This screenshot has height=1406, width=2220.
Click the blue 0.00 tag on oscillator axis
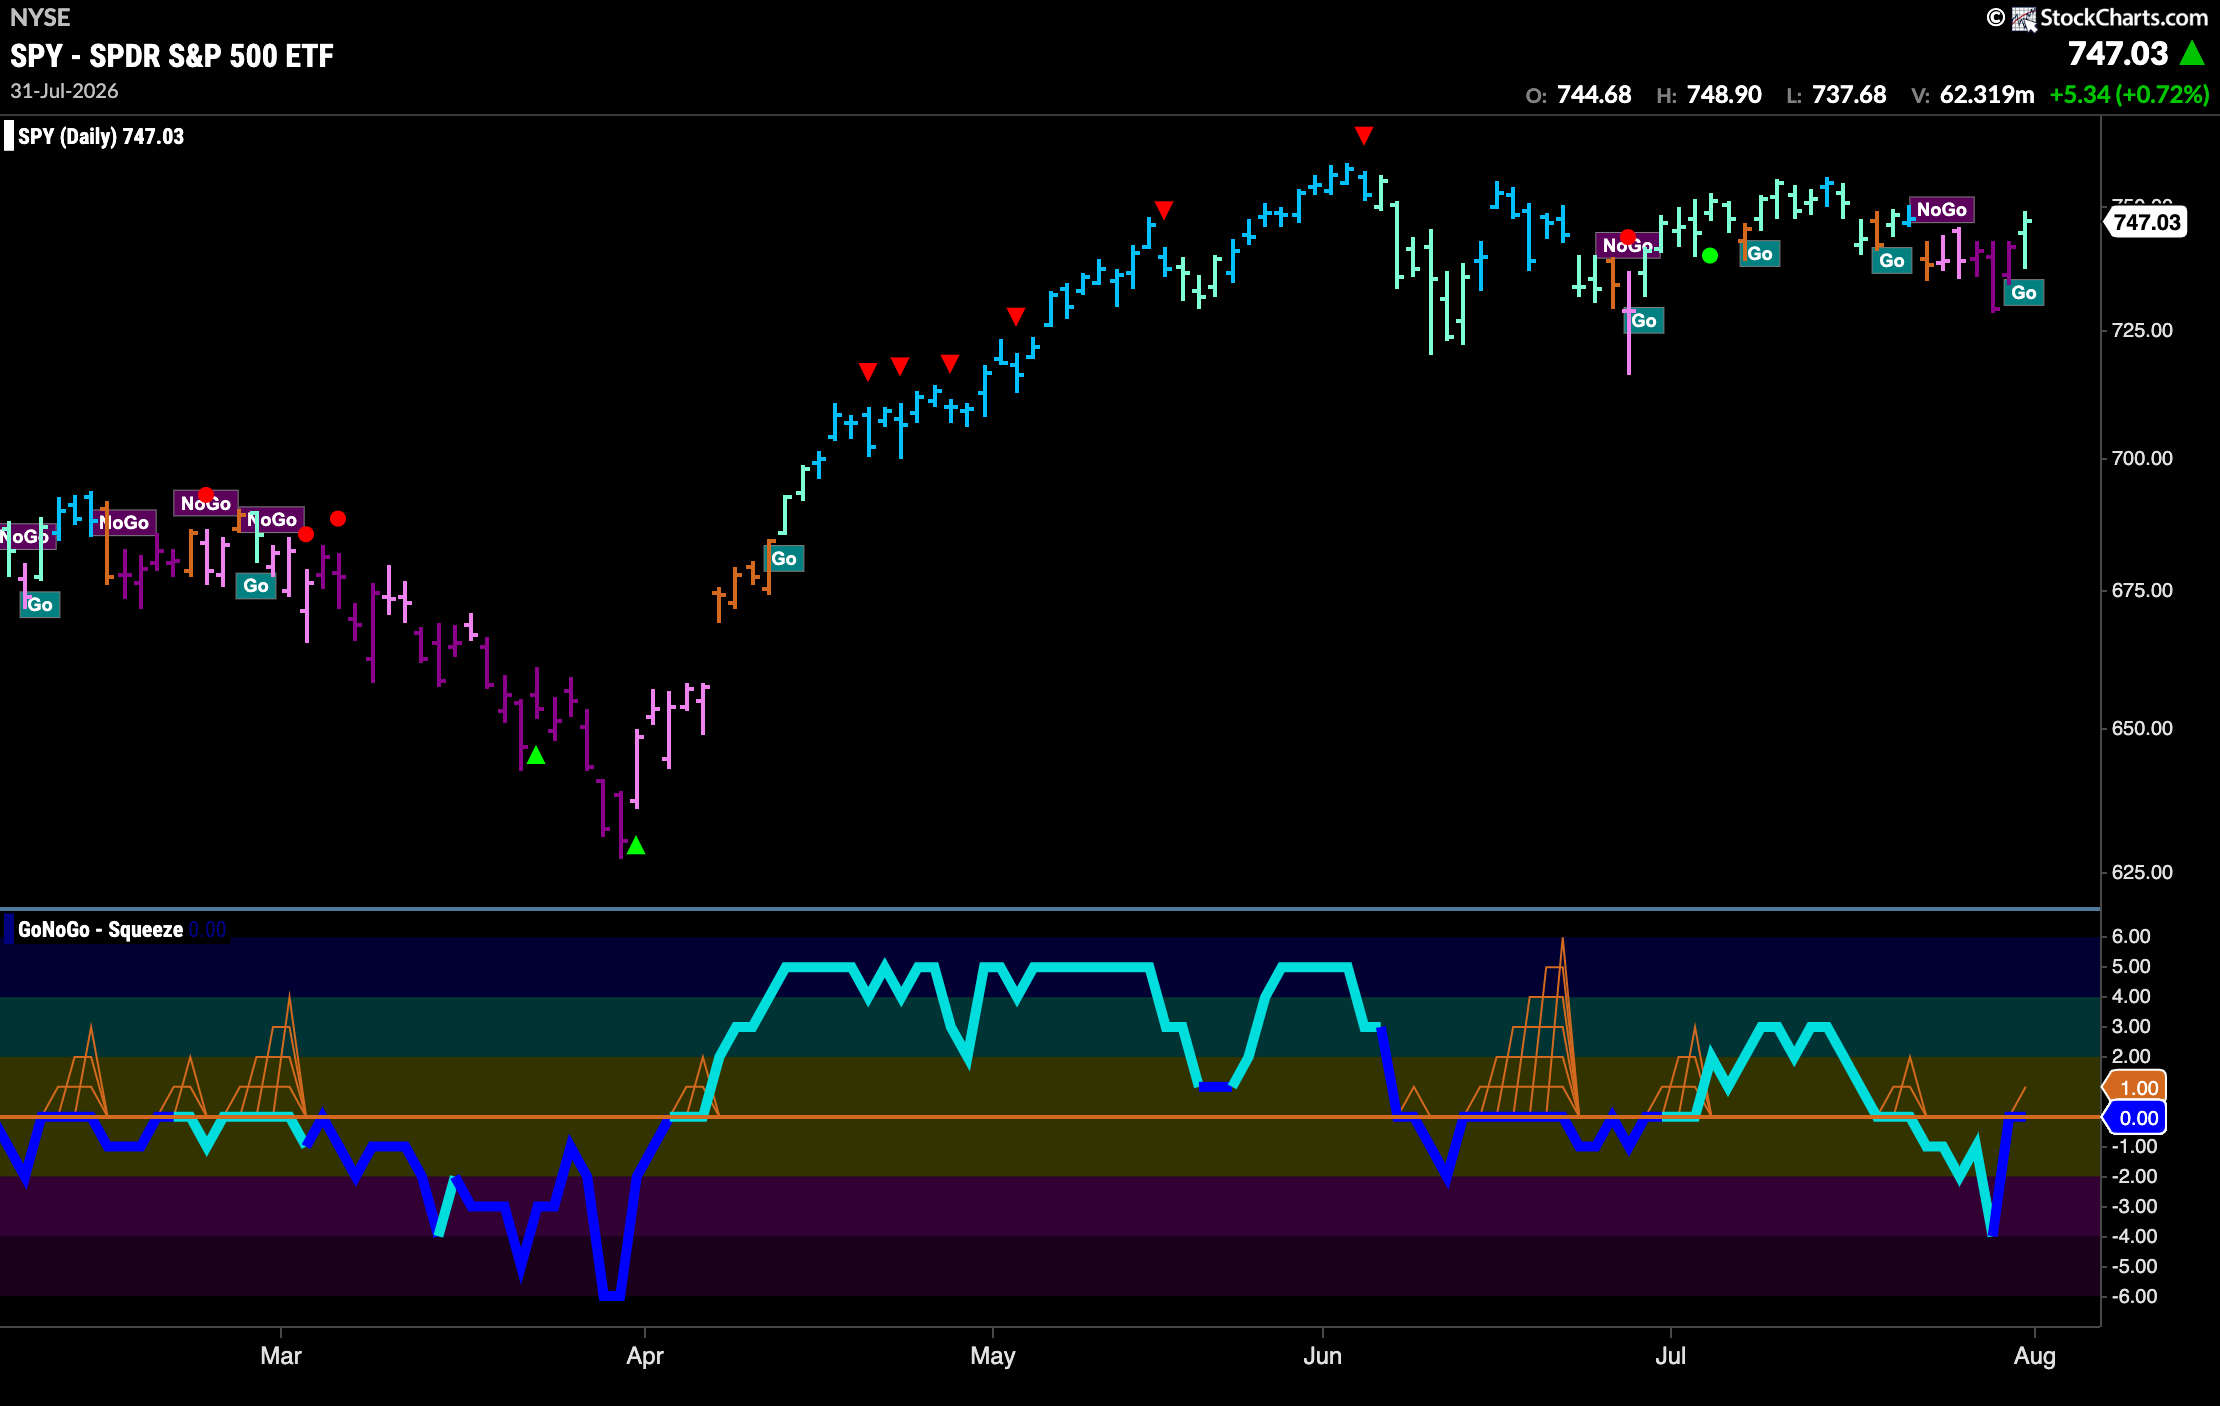(2136, 1118)
